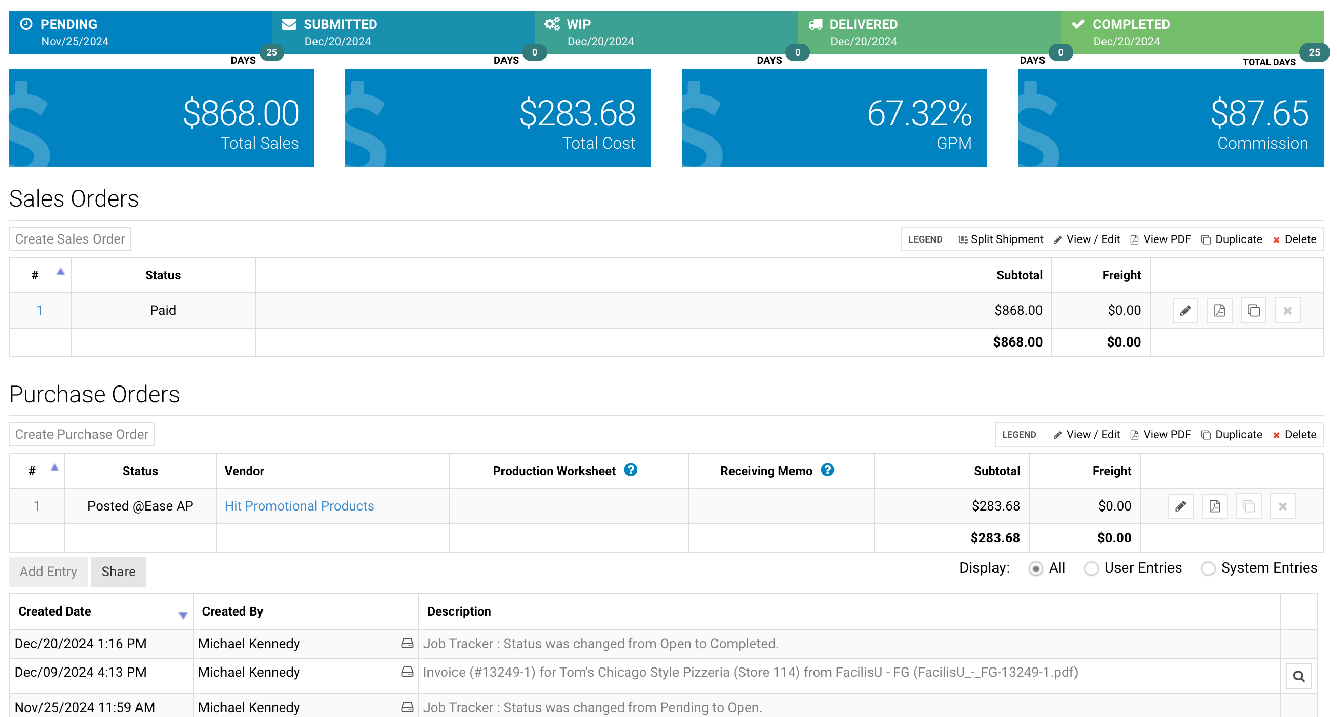Click the WIP gears icon

click(x=552, y=24)
